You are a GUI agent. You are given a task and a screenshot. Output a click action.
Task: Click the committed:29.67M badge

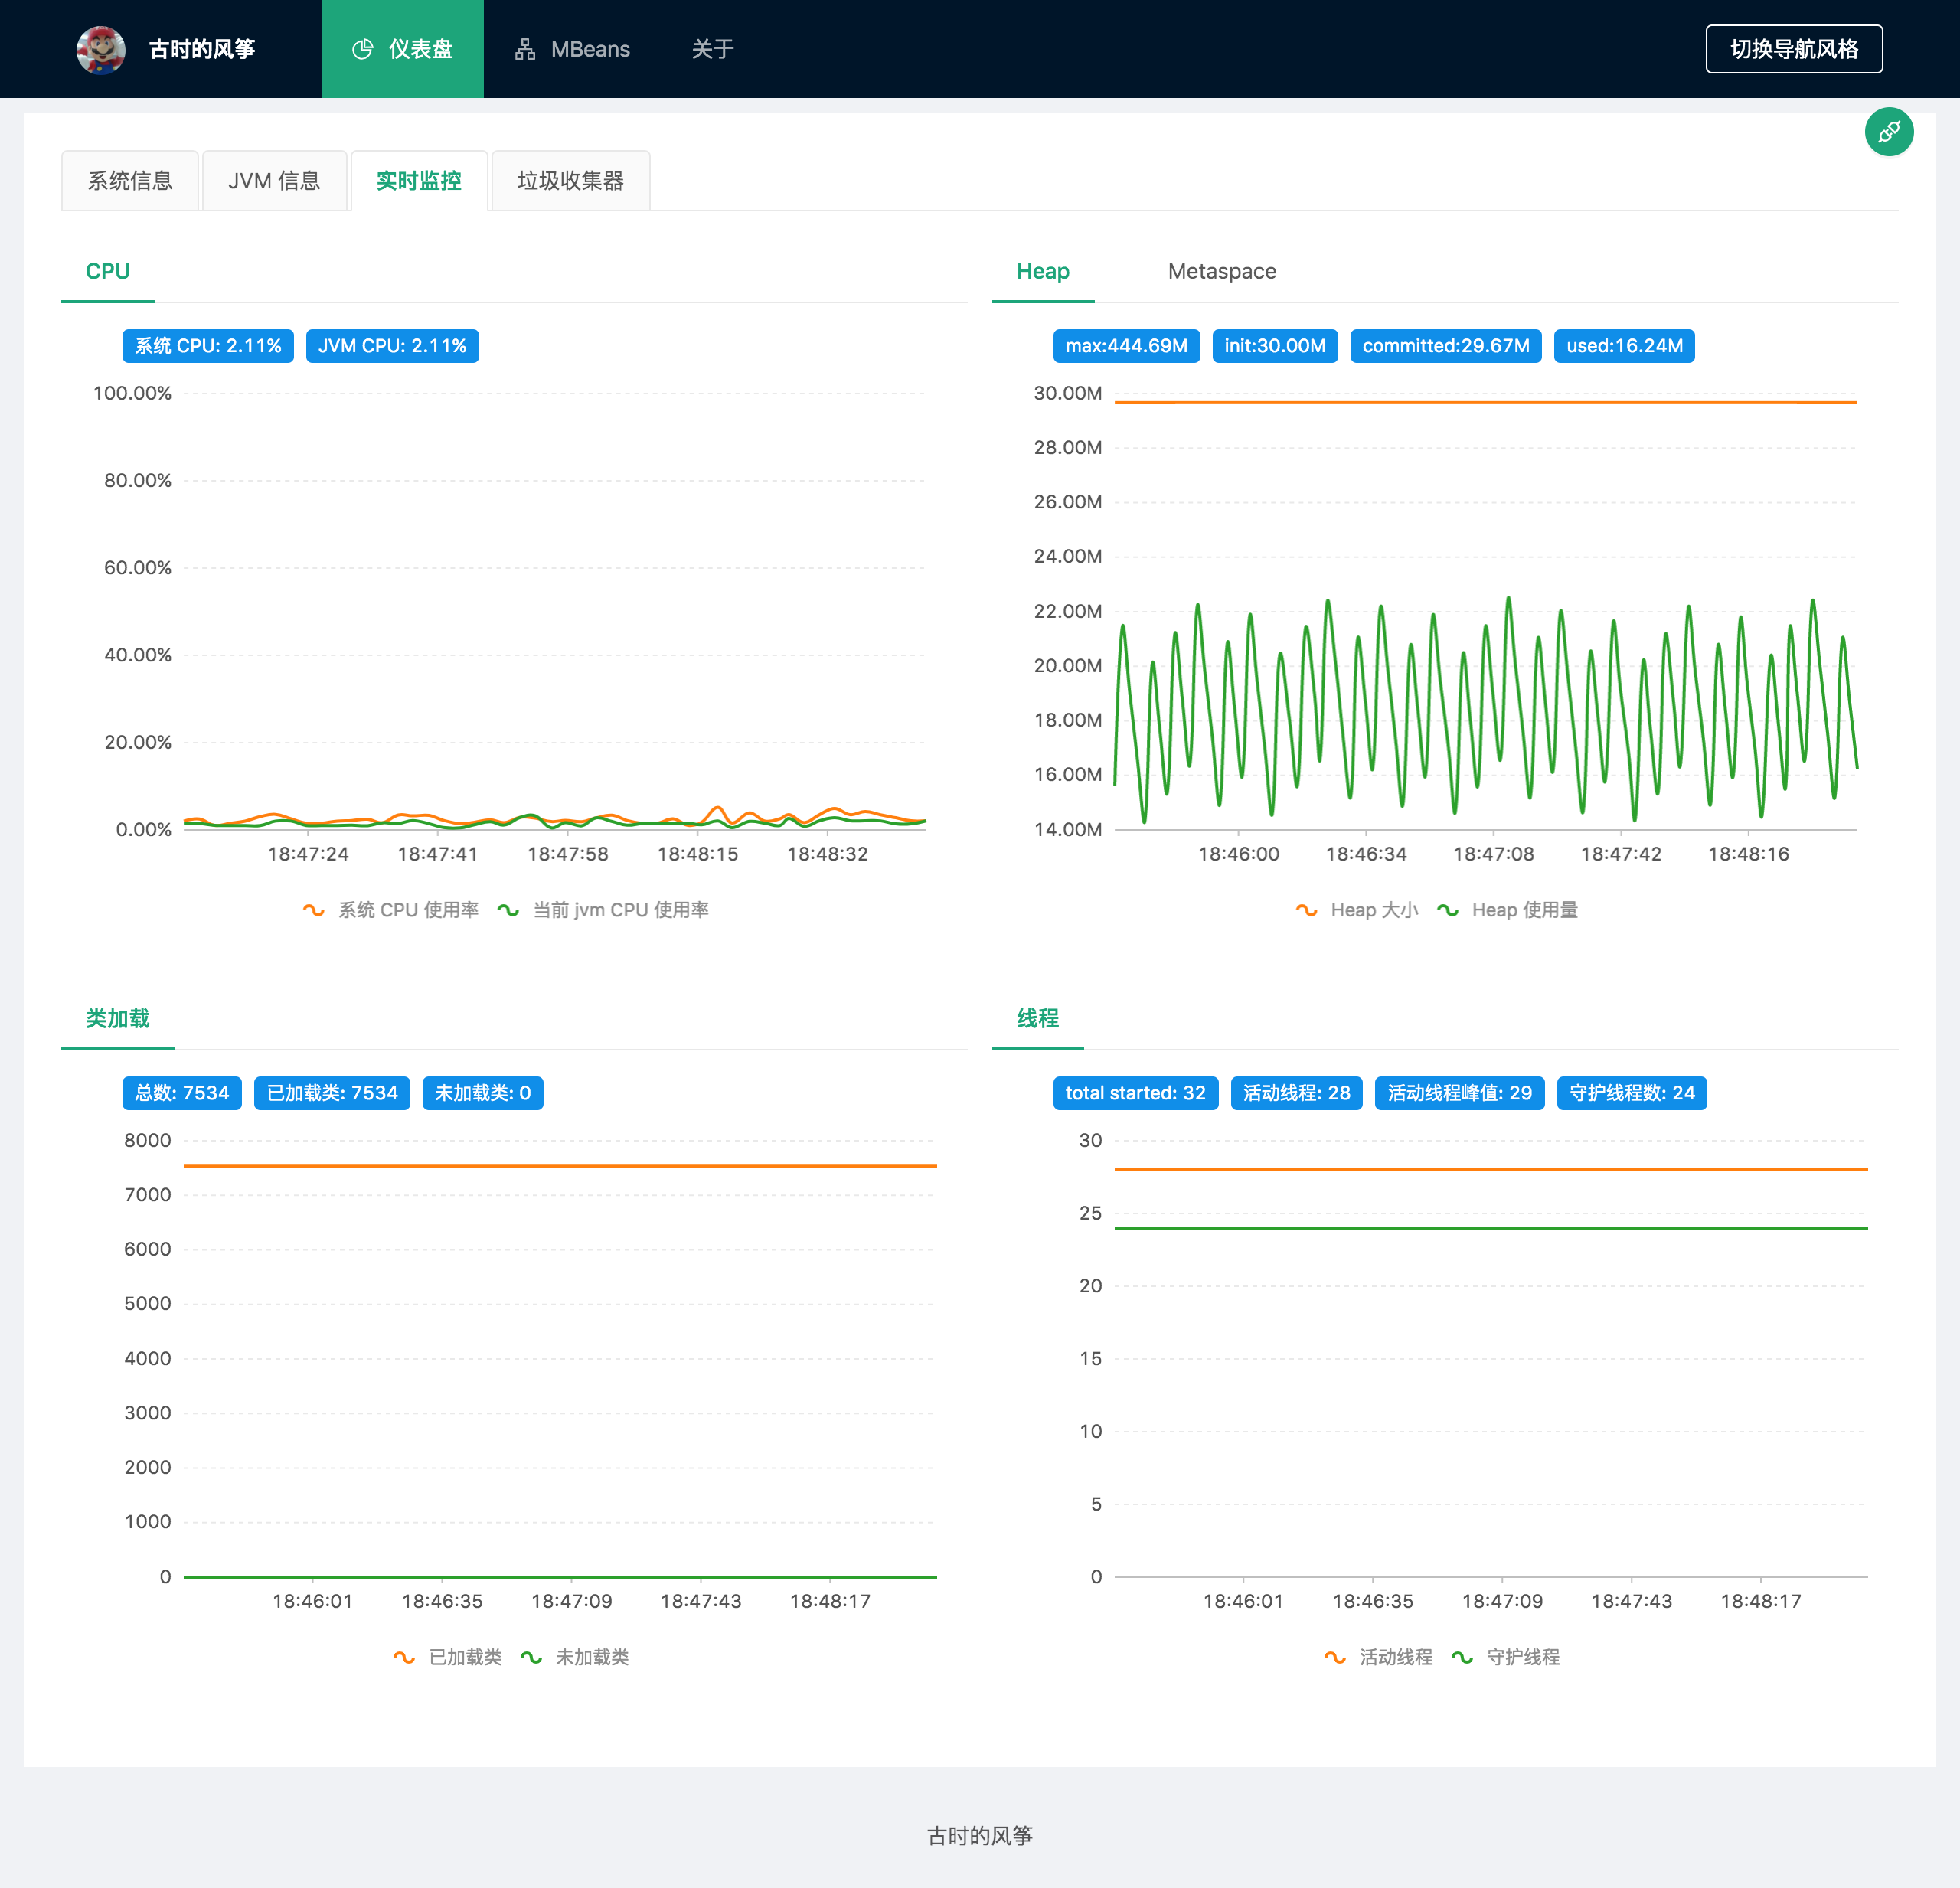point(1446,346)
